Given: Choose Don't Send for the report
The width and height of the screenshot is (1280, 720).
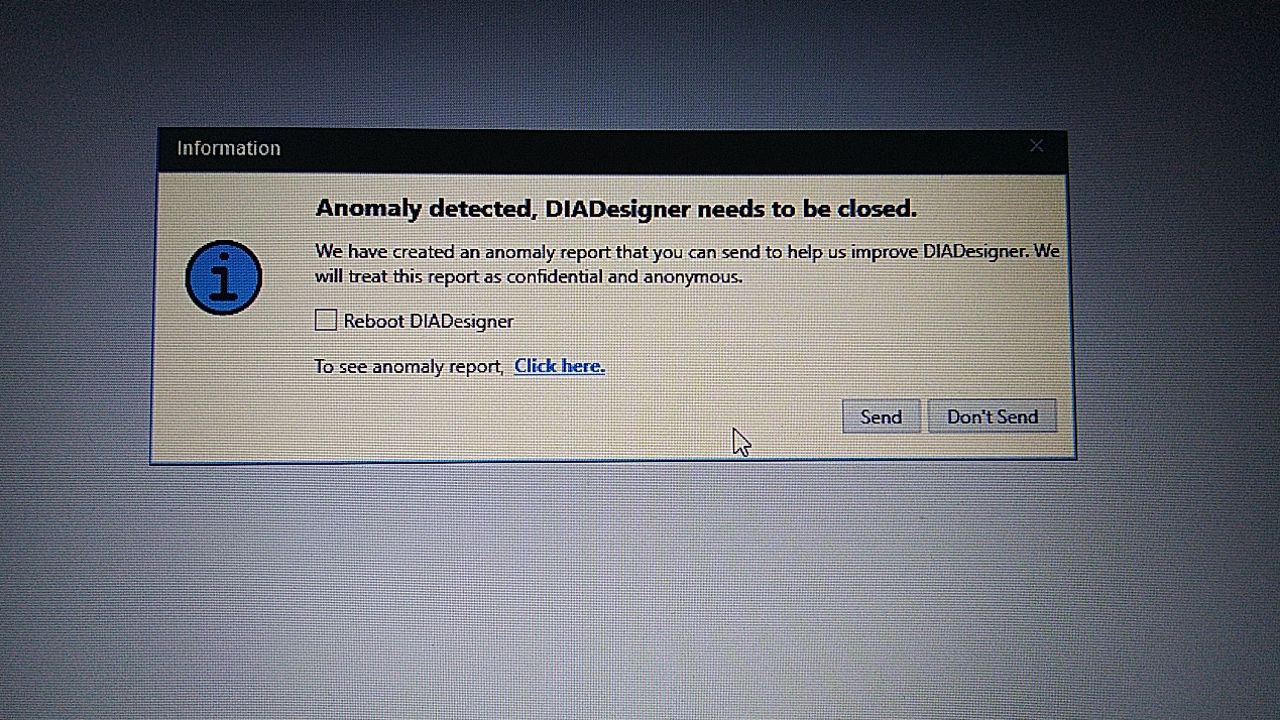Looking at the screenshot, I should click(992, 416).
